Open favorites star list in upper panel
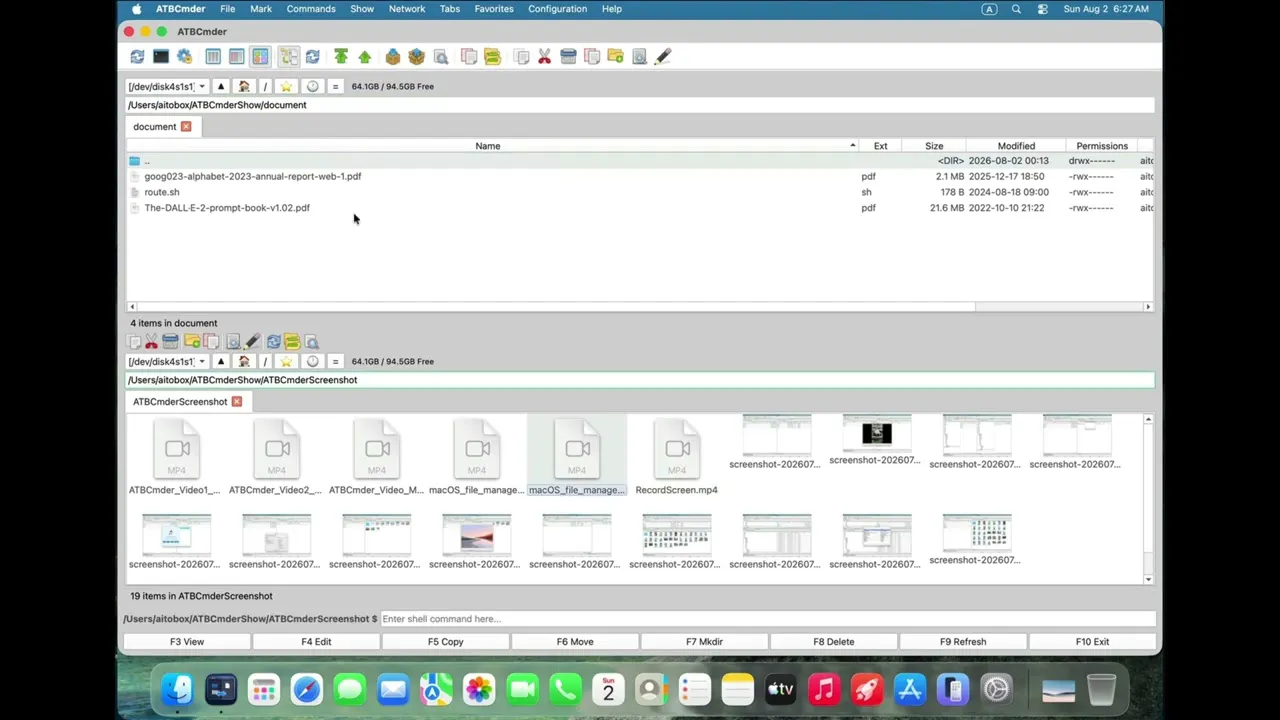 286,86
